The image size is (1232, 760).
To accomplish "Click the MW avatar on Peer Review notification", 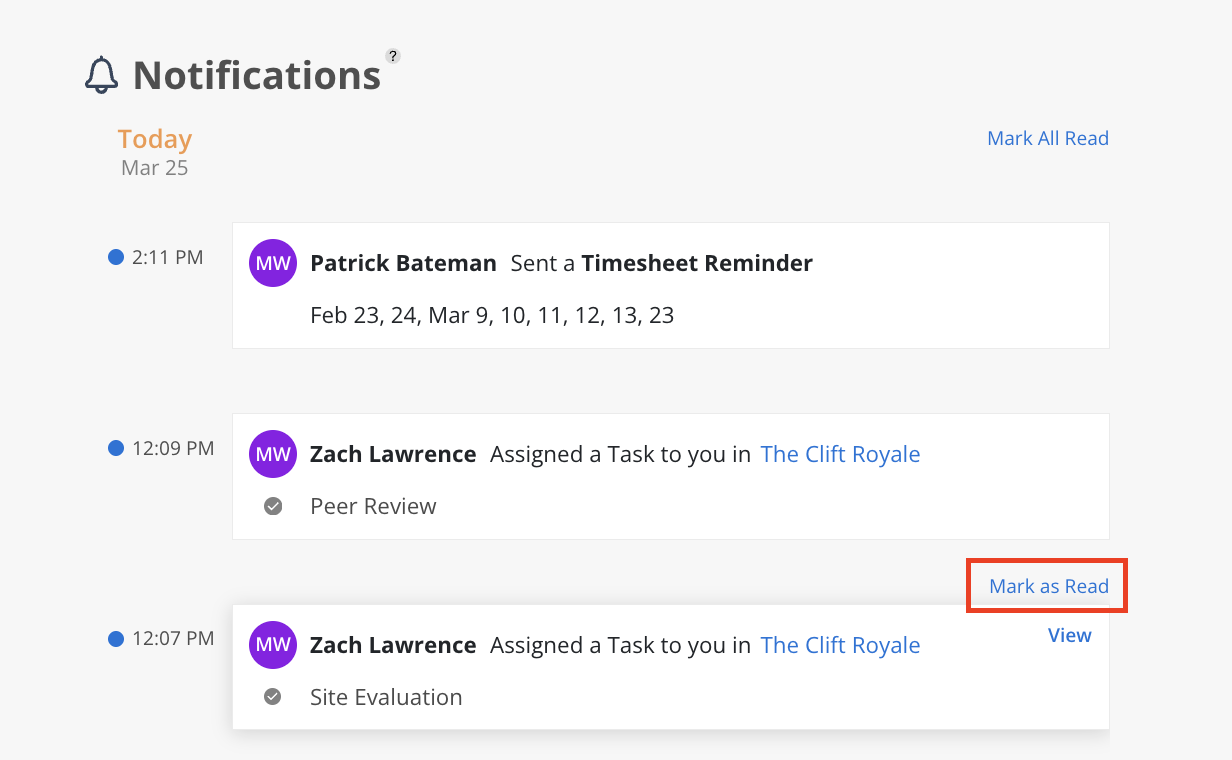I will pos(273,455).
